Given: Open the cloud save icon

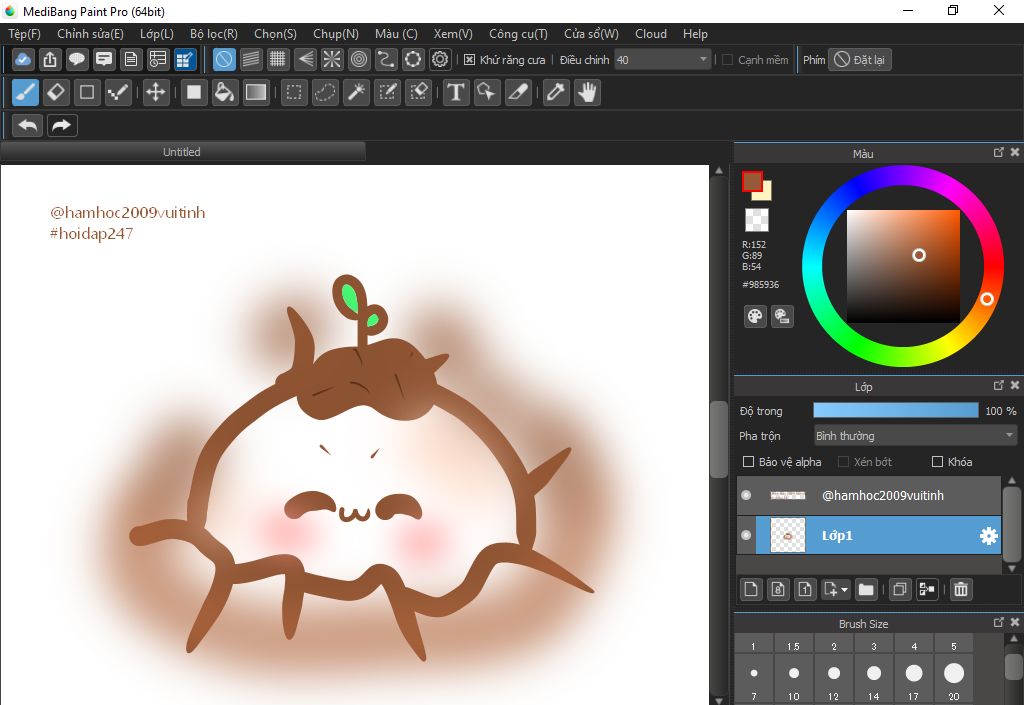Looking at the screenshot, I should coord(23,59).
